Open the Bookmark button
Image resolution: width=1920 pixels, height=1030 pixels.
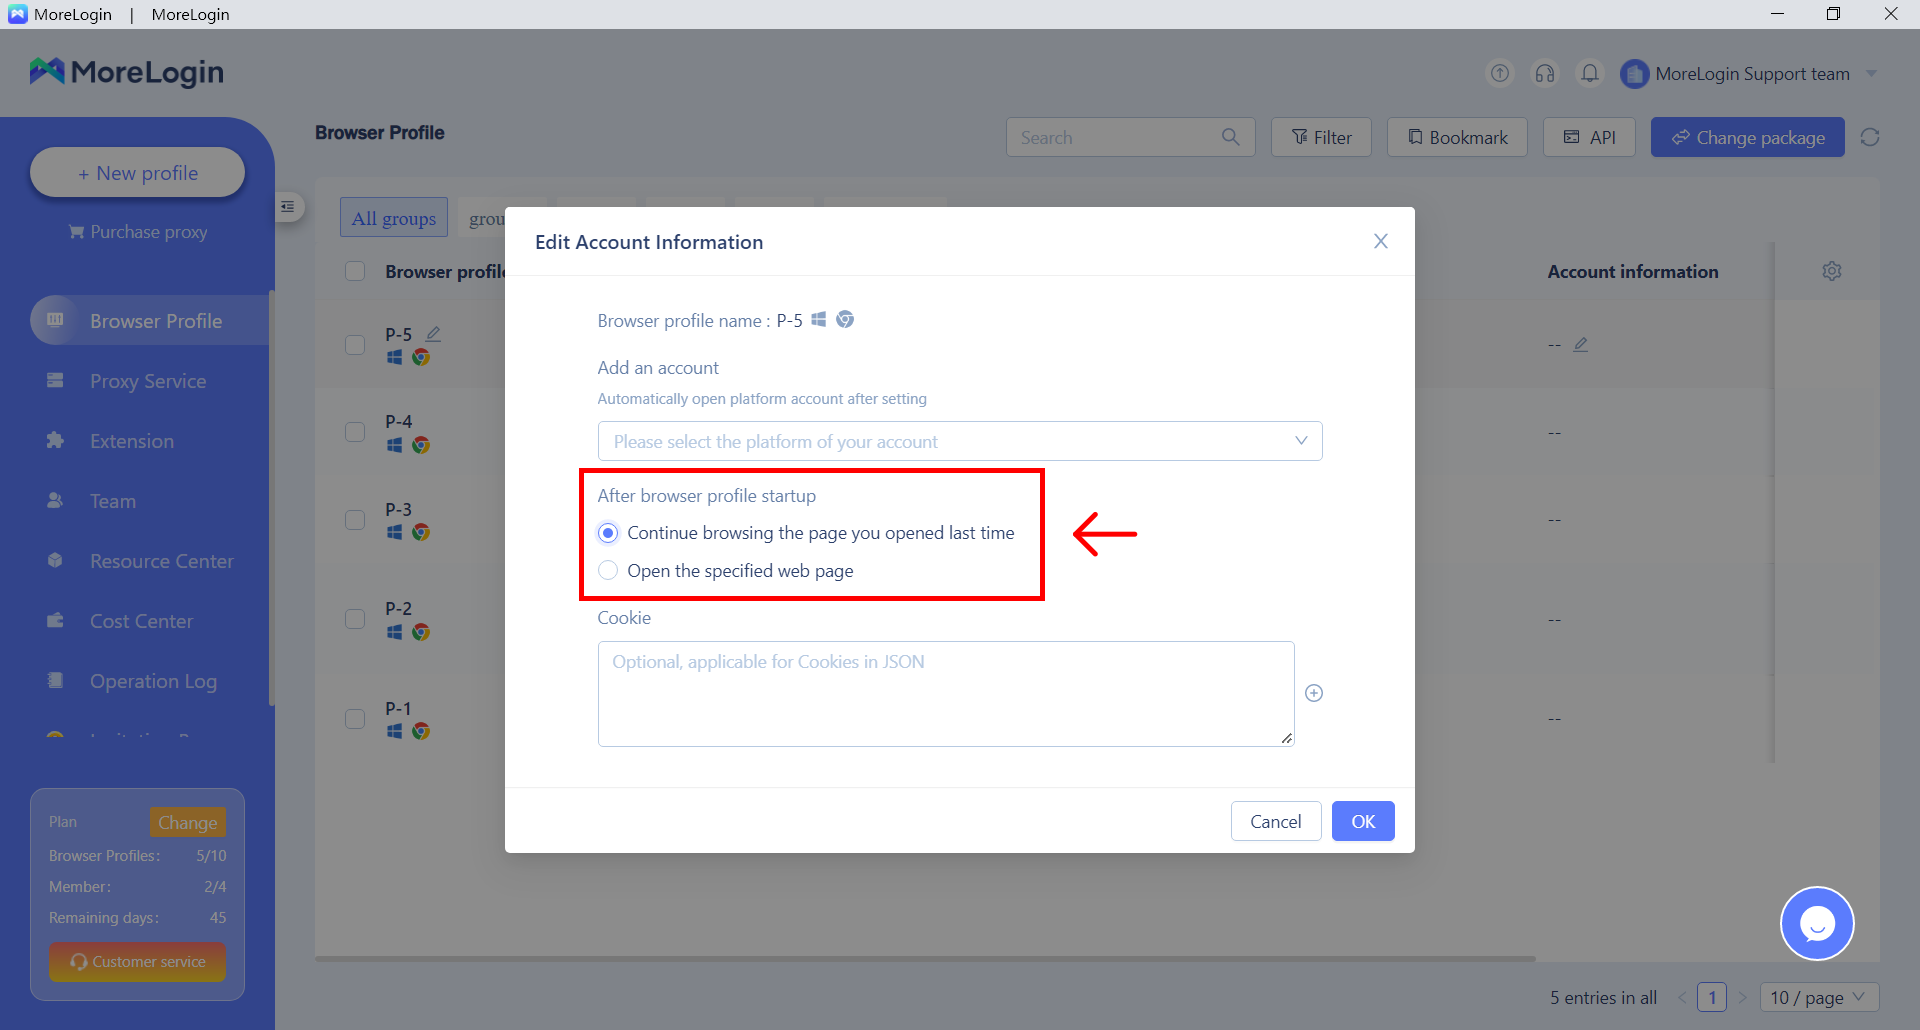pyautogui.click(x=1457, y=137)
